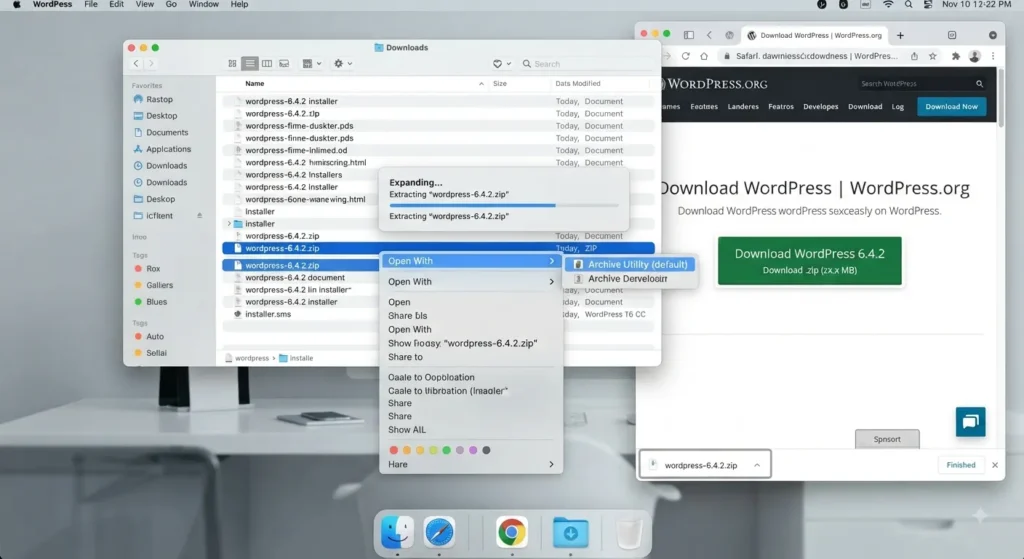Image resolution: width=1024 pixels, height=559 pixels.
Task: Select the Blues green tag in sidebar
Action: (156, 302)
